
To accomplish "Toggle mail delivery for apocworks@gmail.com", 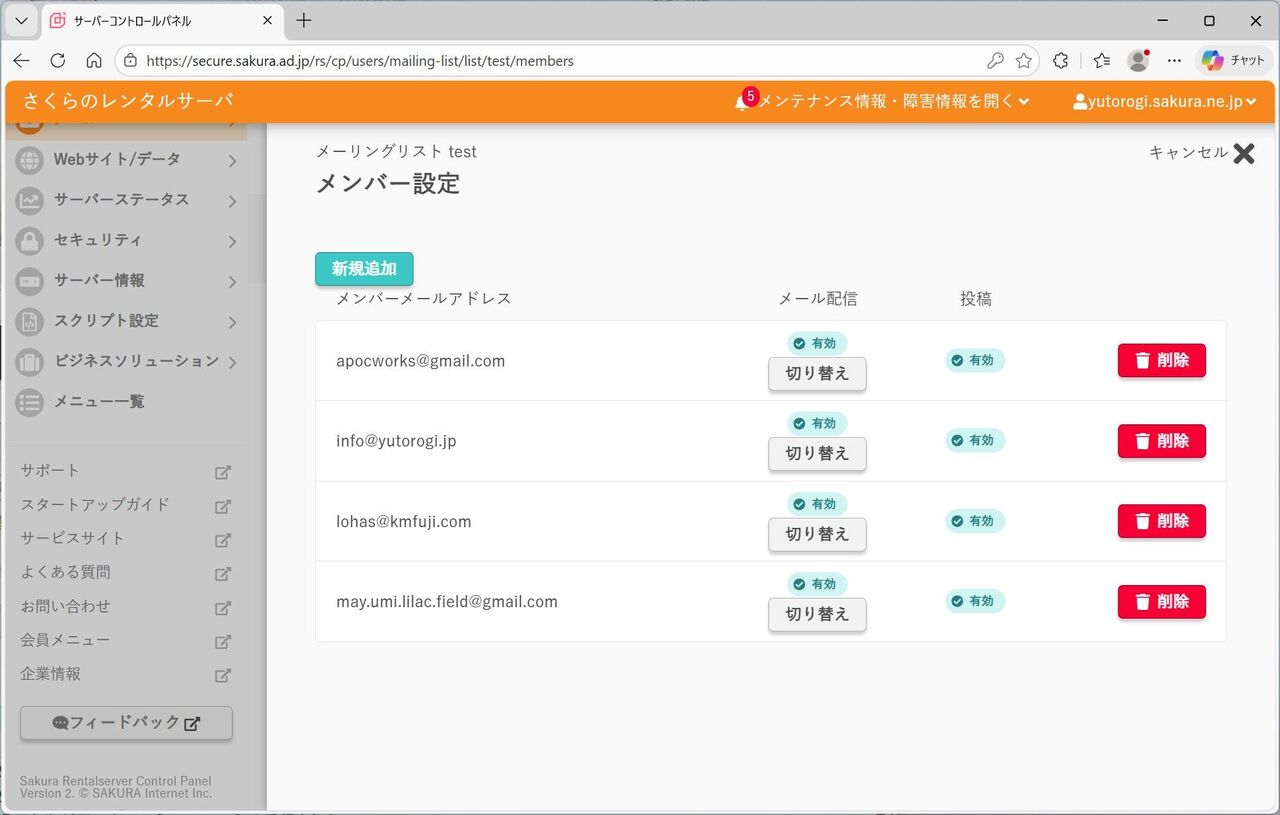I will coord(817,374).
